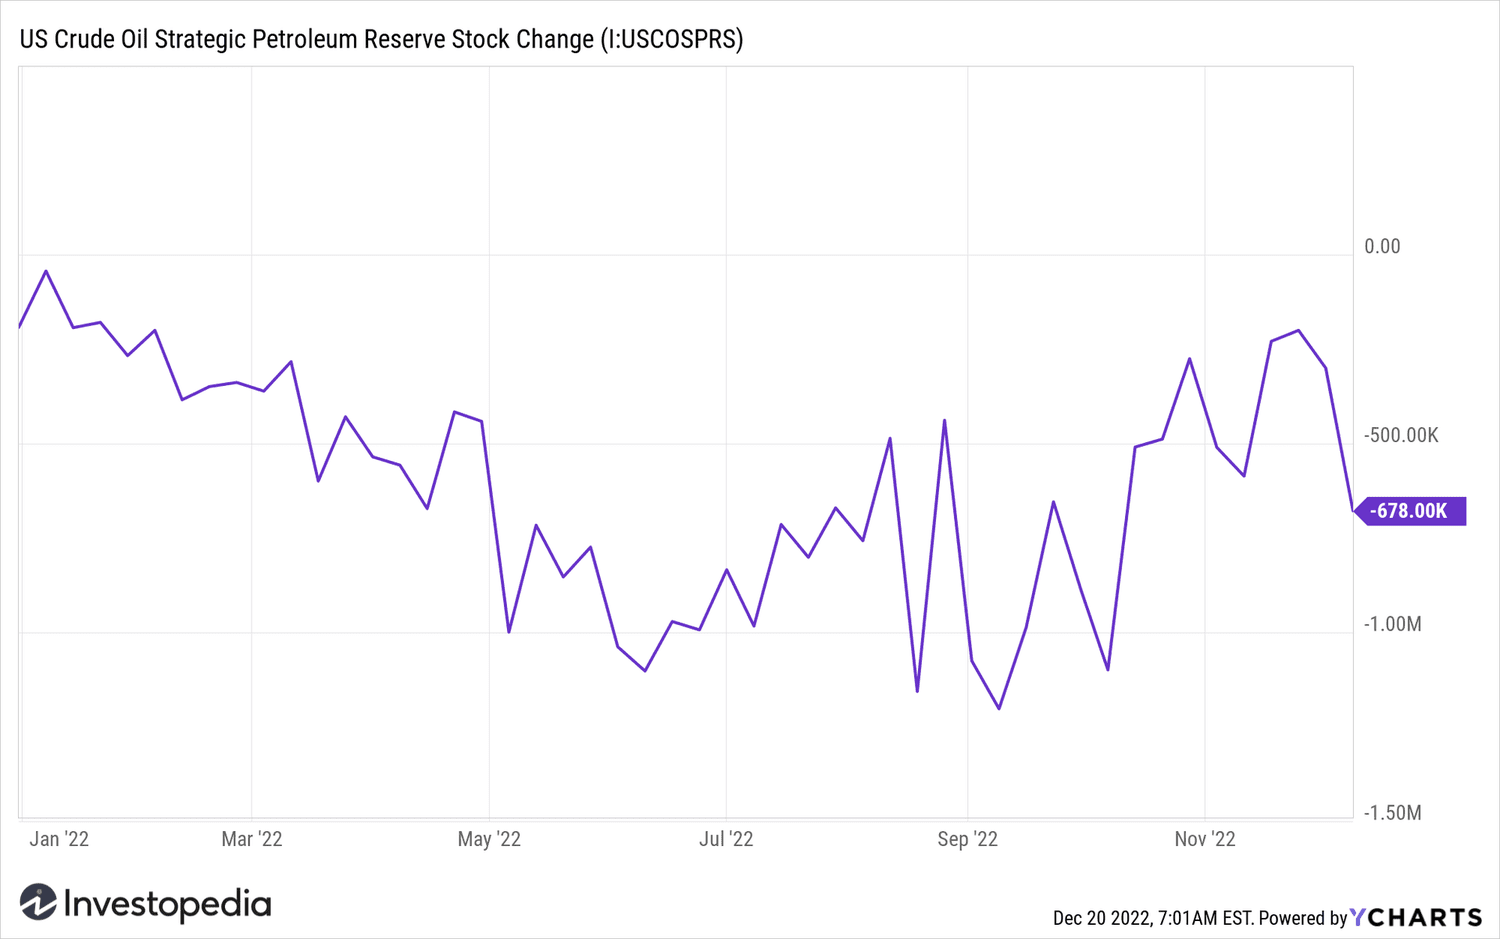Viewport: 1500px width, 939px height.
Task: Click the purple -678.00K value tag
Action: (1408, 511)
